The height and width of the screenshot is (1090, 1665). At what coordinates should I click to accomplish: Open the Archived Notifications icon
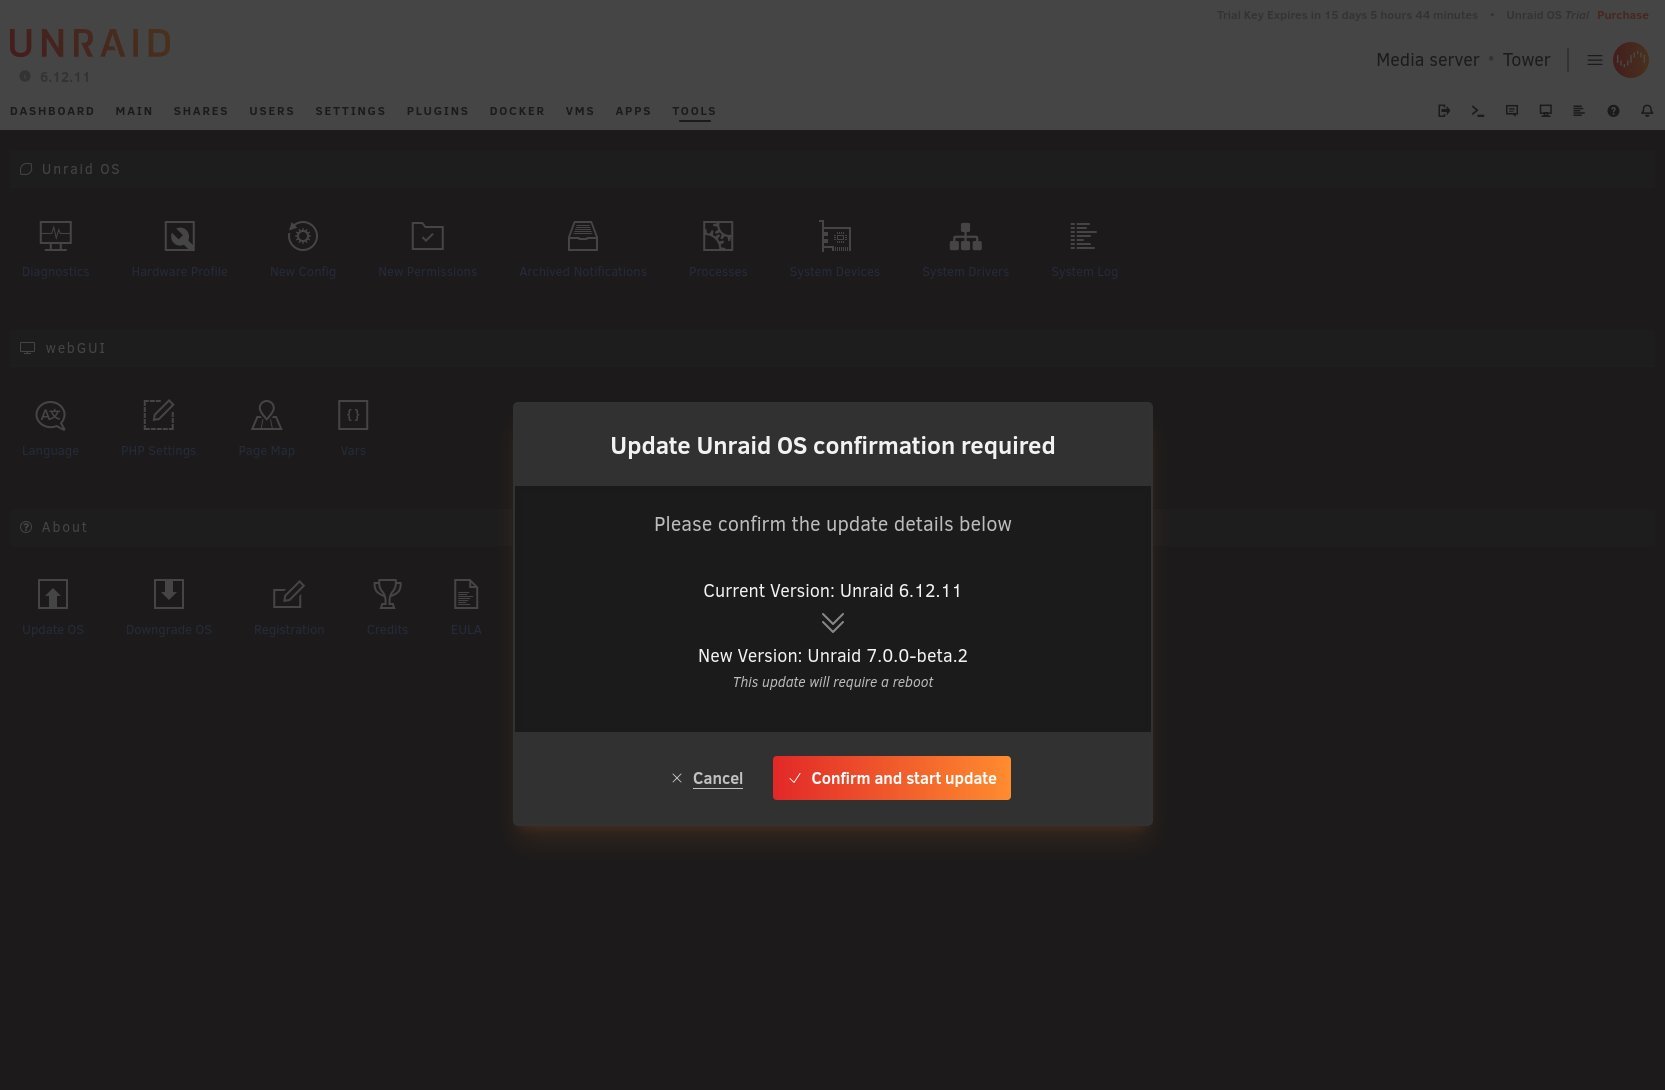point(582,236)
